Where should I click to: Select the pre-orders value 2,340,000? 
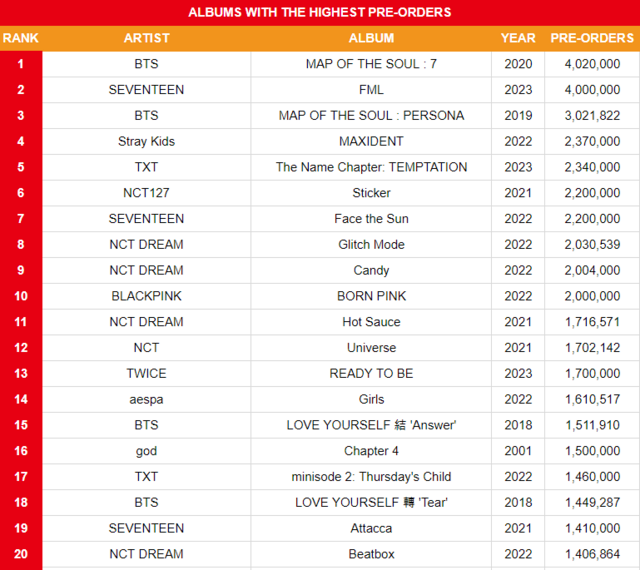(592, 167)
